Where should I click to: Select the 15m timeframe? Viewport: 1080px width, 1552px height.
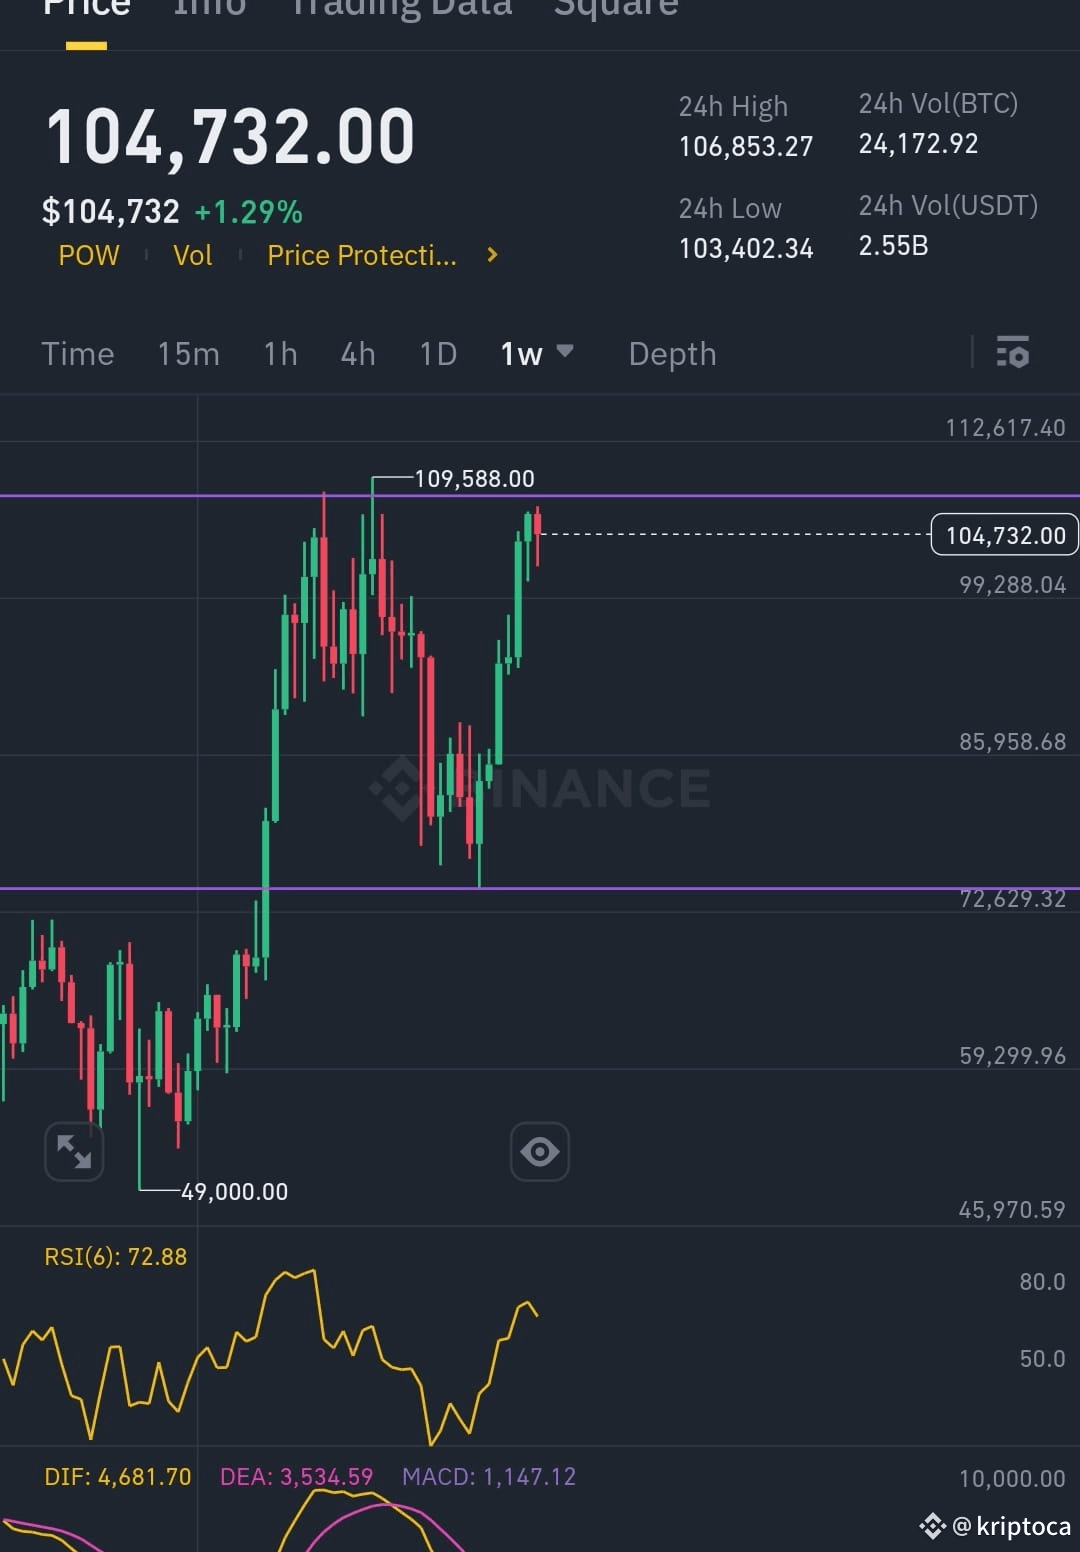188,354
